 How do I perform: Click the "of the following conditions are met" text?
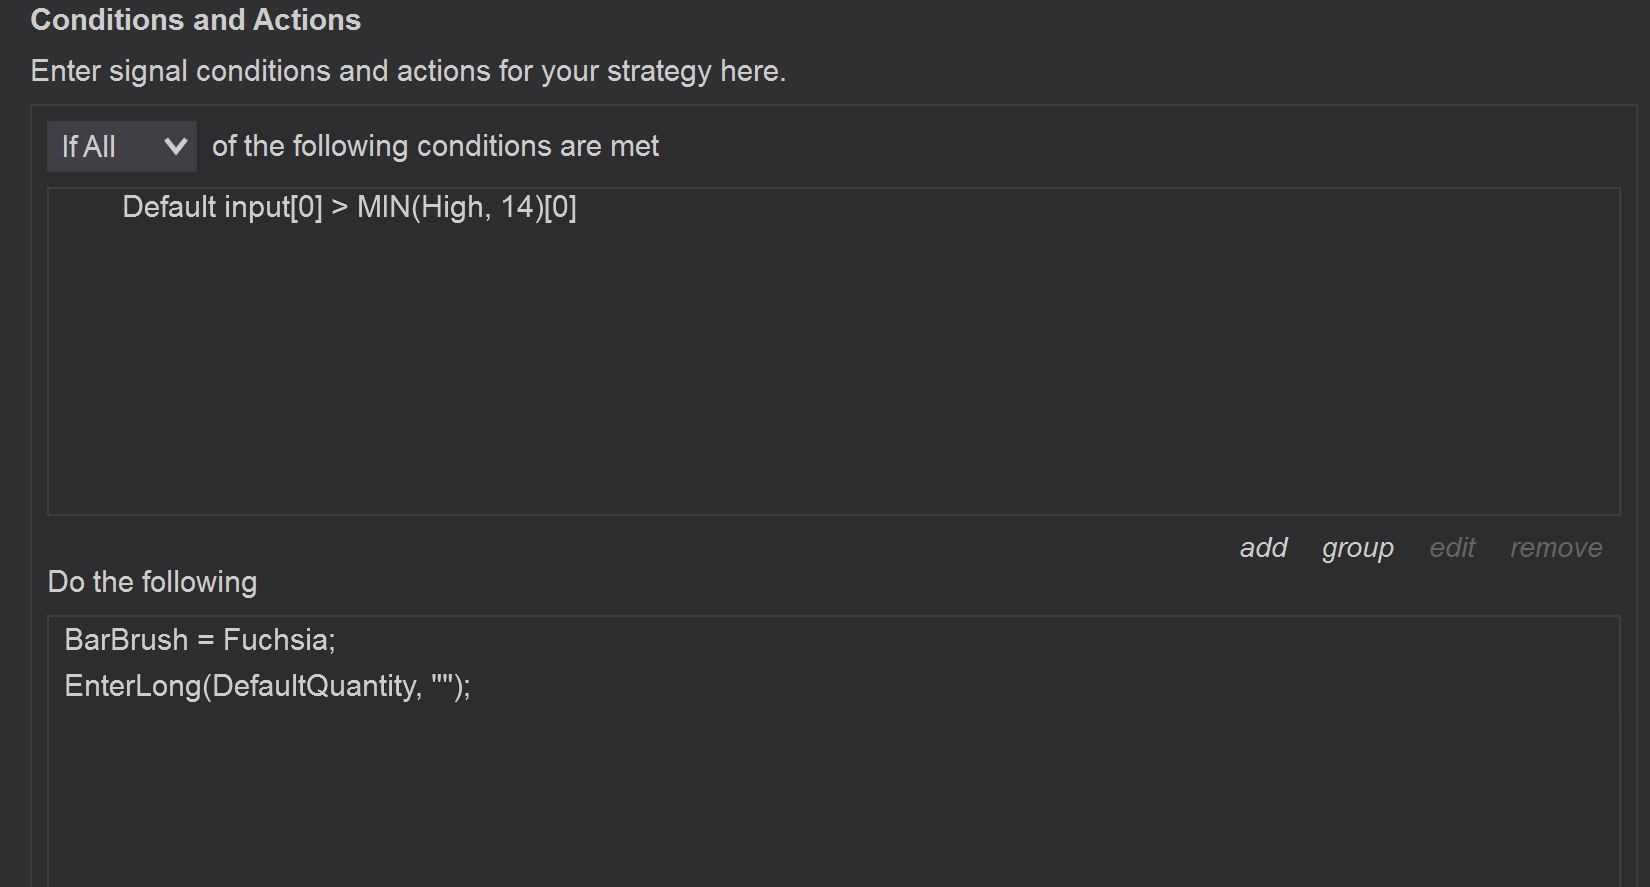[x=435, y=146]
